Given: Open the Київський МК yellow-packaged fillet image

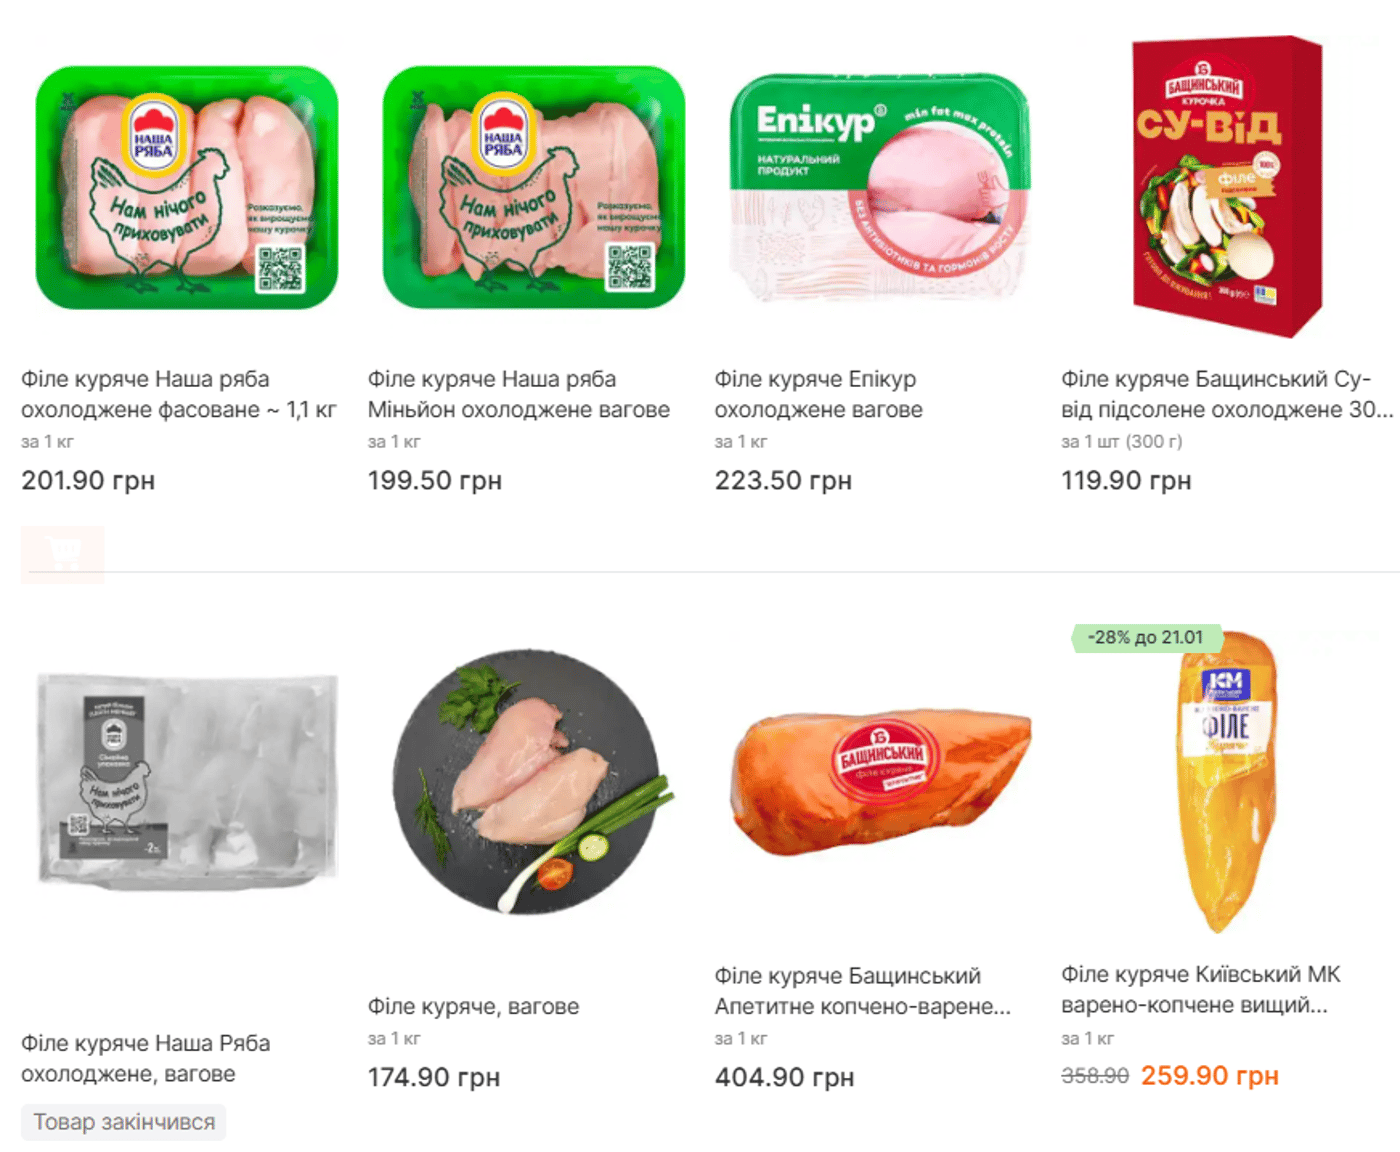Looking at the screenshot, I should 1227,782.
